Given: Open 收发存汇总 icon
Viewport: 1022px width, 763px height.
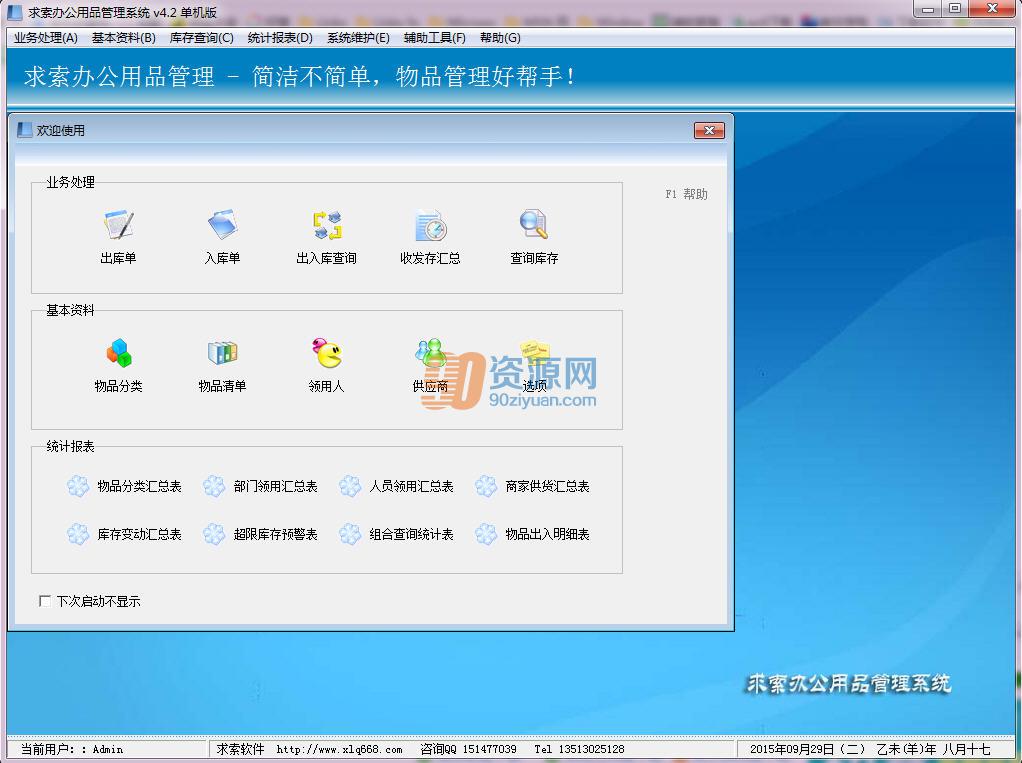Looking at the screenshot, I should click(x=431, y=225).
